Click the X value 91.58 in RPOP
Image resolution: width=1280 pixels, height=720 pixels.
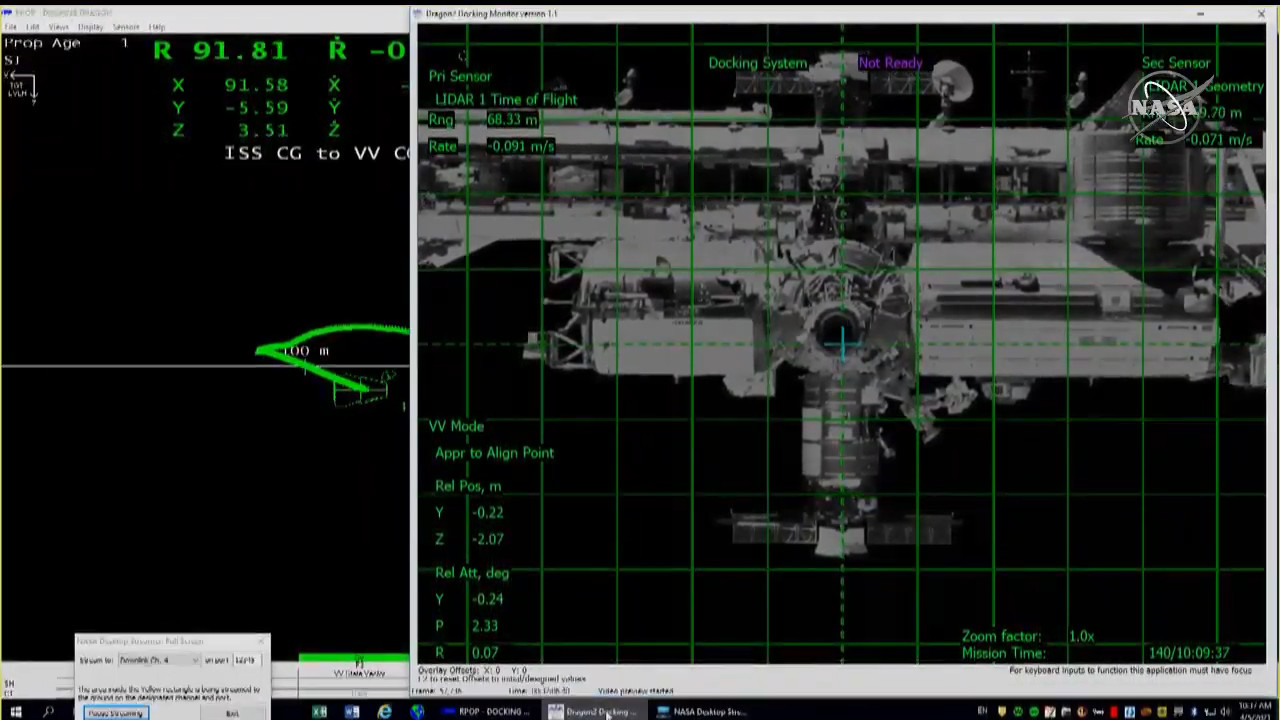pyautogui.click(x=257, y=85)
